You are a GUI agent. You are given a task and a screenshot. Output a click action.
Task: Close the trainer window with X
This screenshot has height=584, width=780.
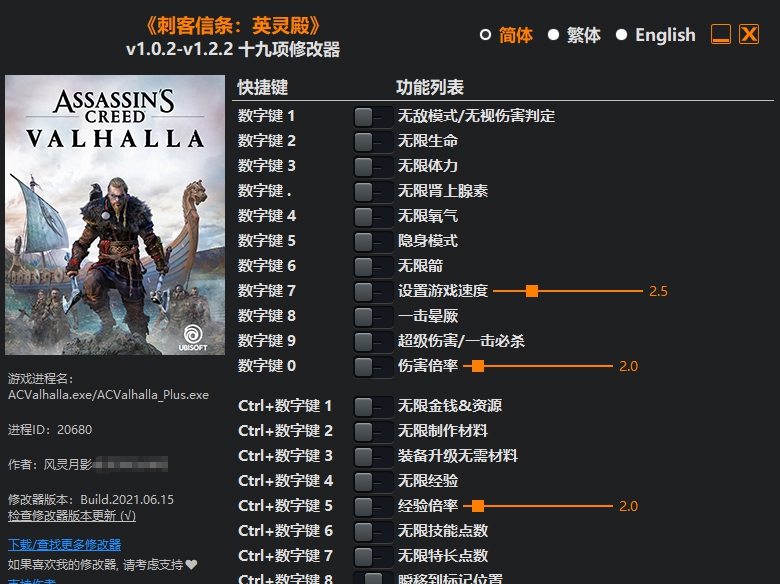(x=749, y=35)
